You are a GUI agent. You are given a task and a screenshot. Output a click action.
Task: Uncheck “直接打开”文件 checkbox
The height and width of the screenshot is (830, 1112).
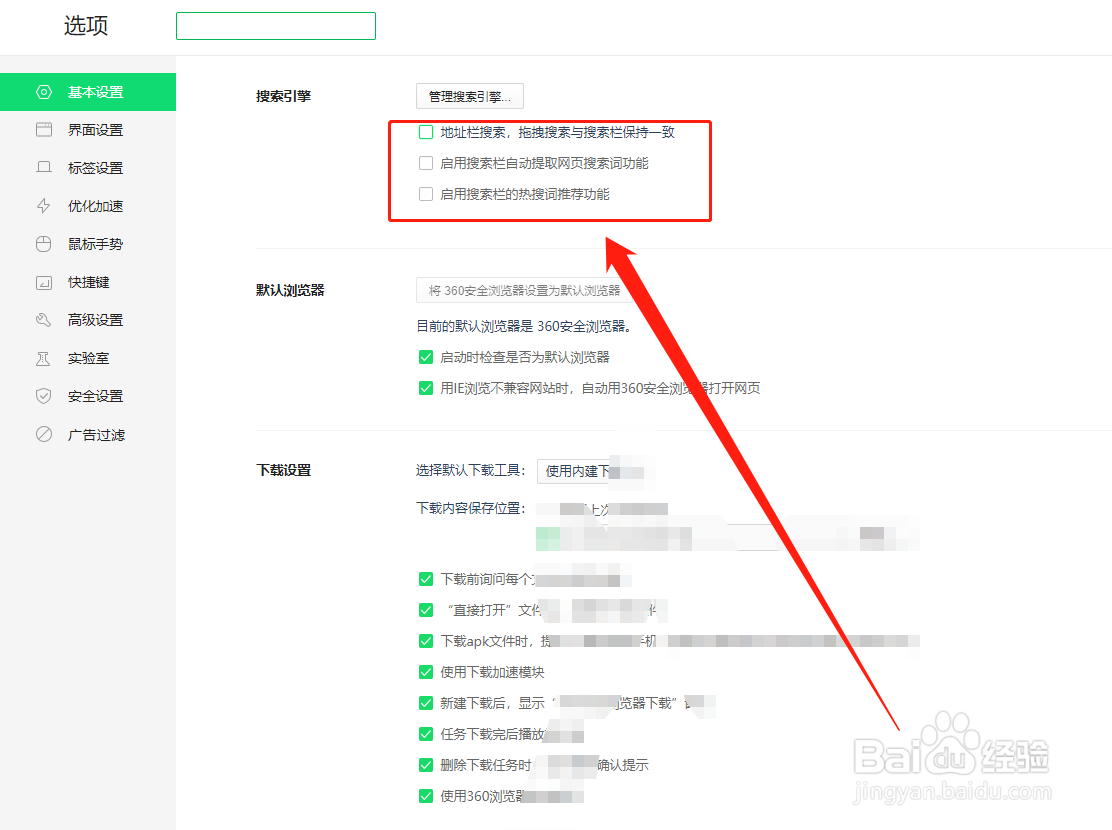pyautogui.click(x=426, y=610)
